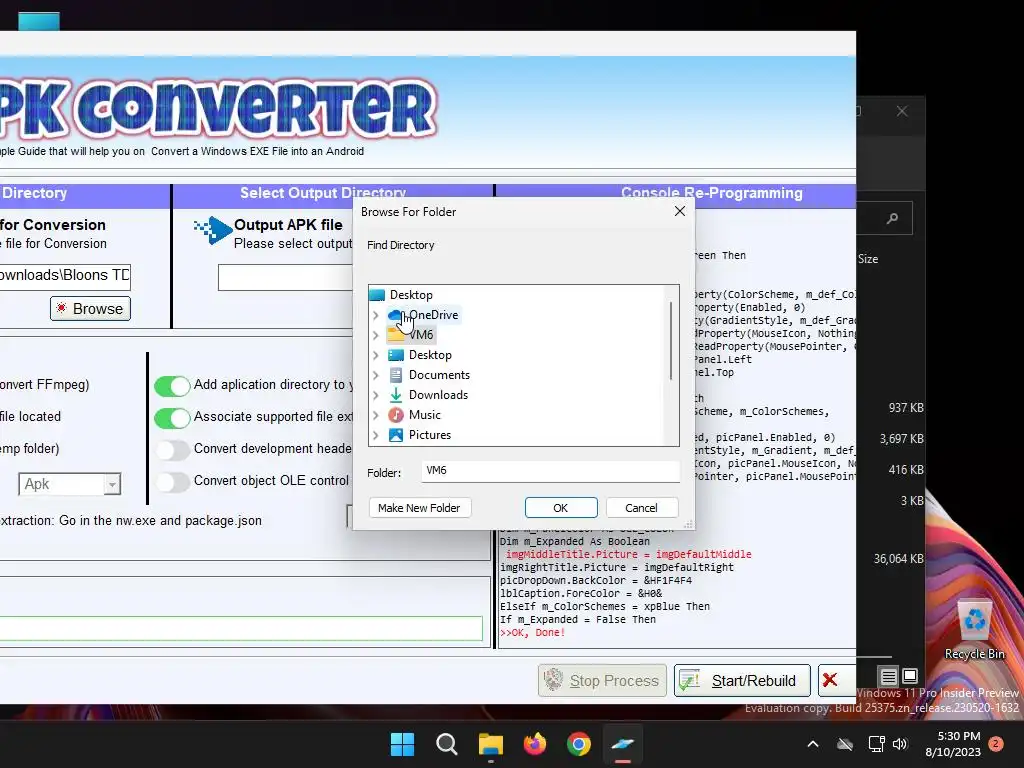
Task: Open the Apk format dropdown
Action: point(112,484)
